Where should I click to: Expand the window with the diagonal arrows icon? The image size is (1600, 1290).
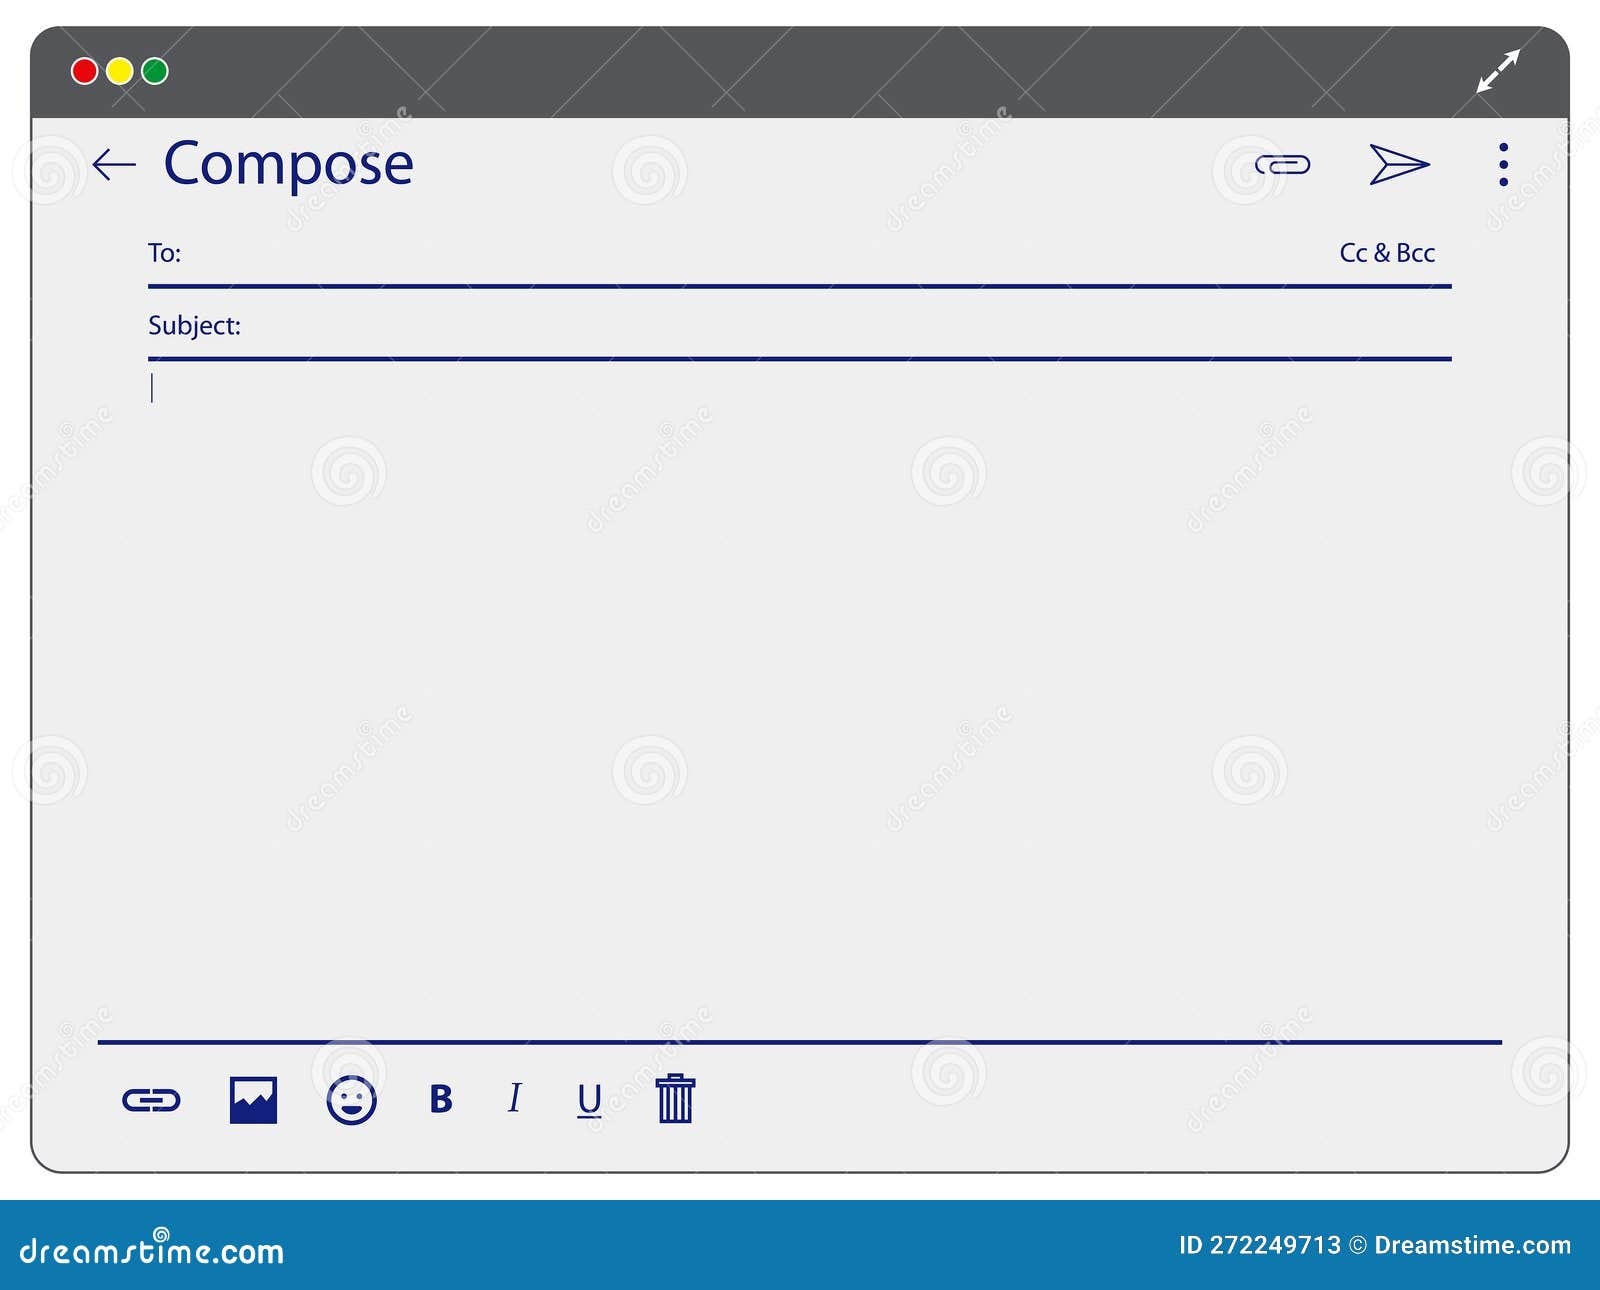click(x=1498, y=71)
